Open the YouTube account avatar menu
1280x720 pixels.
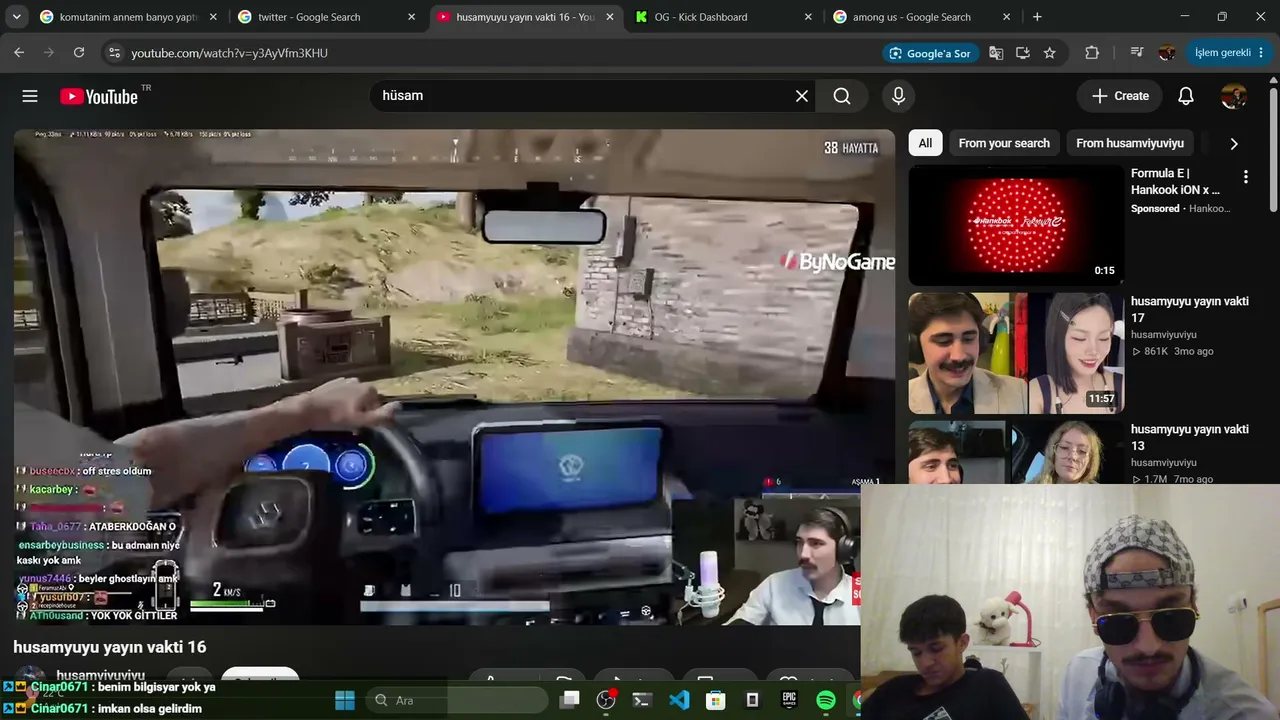click(x=1234, y=96)
